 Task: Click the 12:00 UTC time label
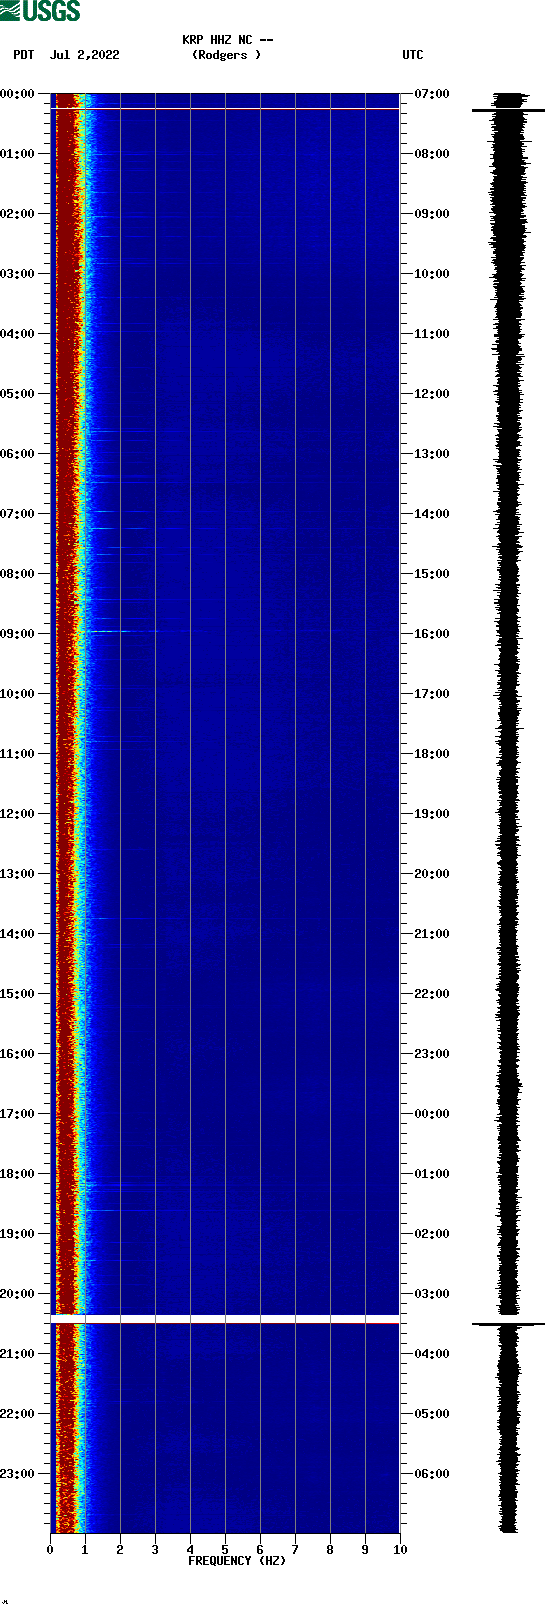(432, 394)
